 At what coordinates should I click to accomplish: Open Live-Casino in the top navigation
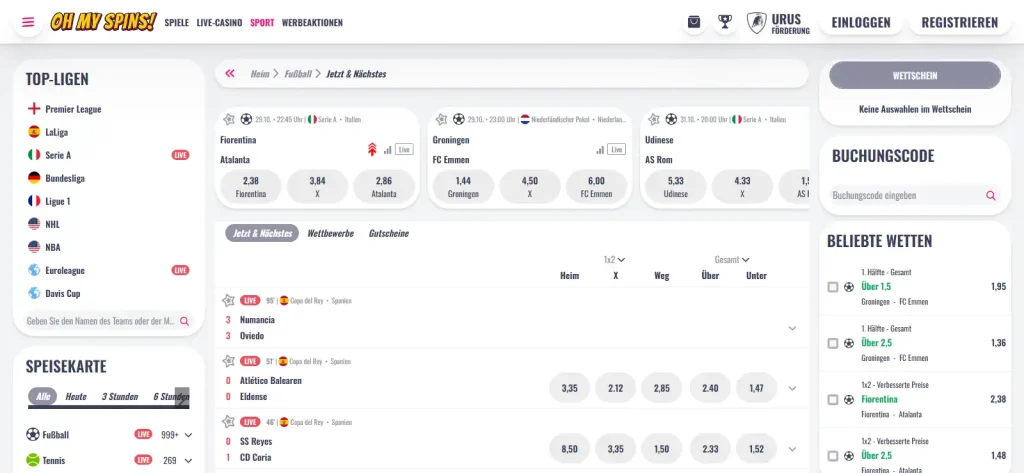(x=219, y=22)
